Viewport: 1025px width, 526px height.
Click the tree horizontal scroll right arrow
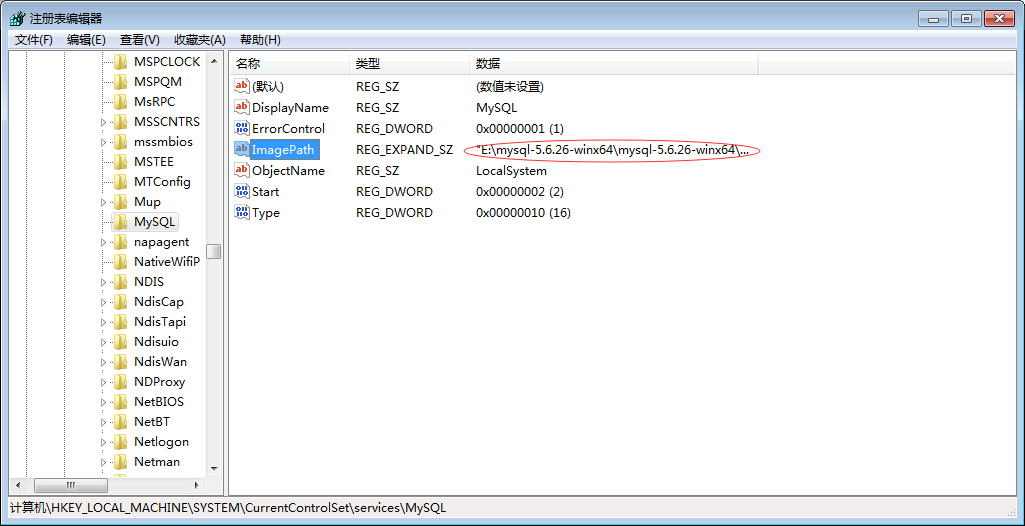(197, 485)
